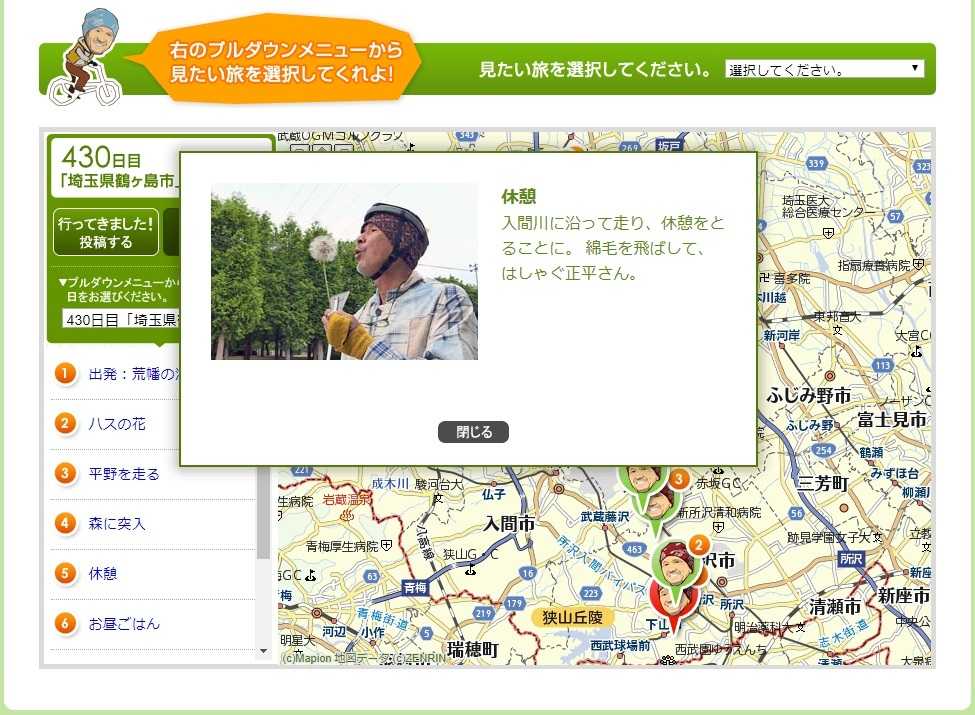Select the number 6 badge beside お昼ごはん
Viewport: 975px width, 715px height.
(66, 624)
